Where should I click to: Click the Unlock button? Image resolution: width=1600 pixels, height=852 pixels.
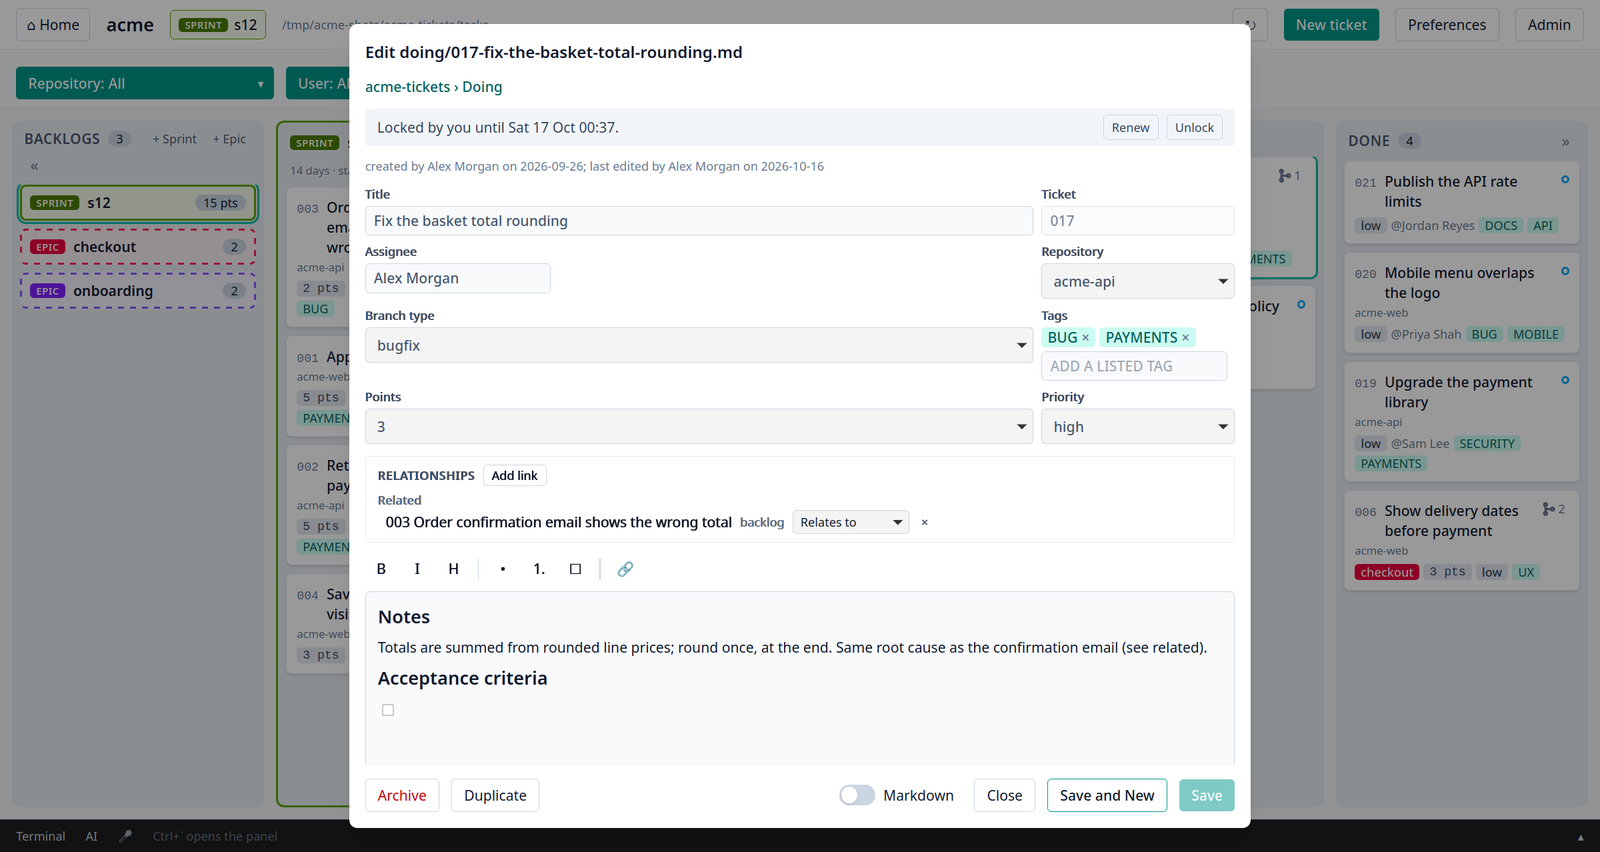click(x=1194, y=127)
